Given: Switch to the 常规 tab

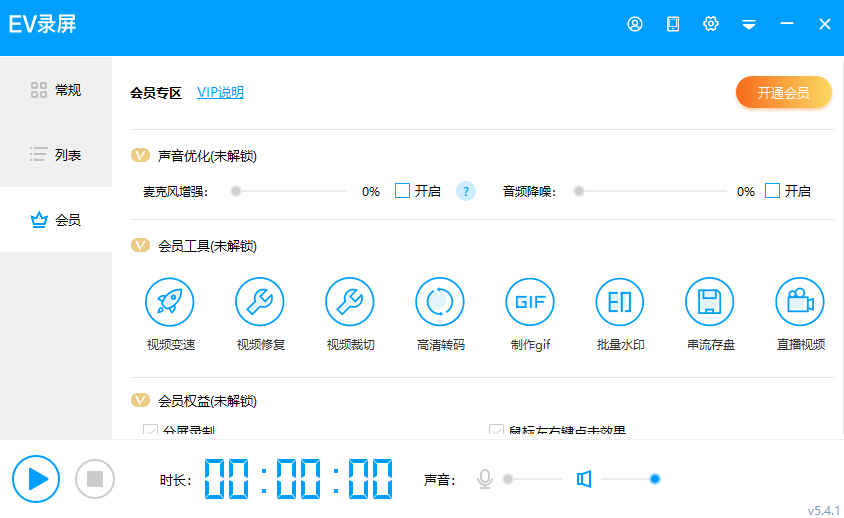Looking at the screenshot, I should (56, 90).
